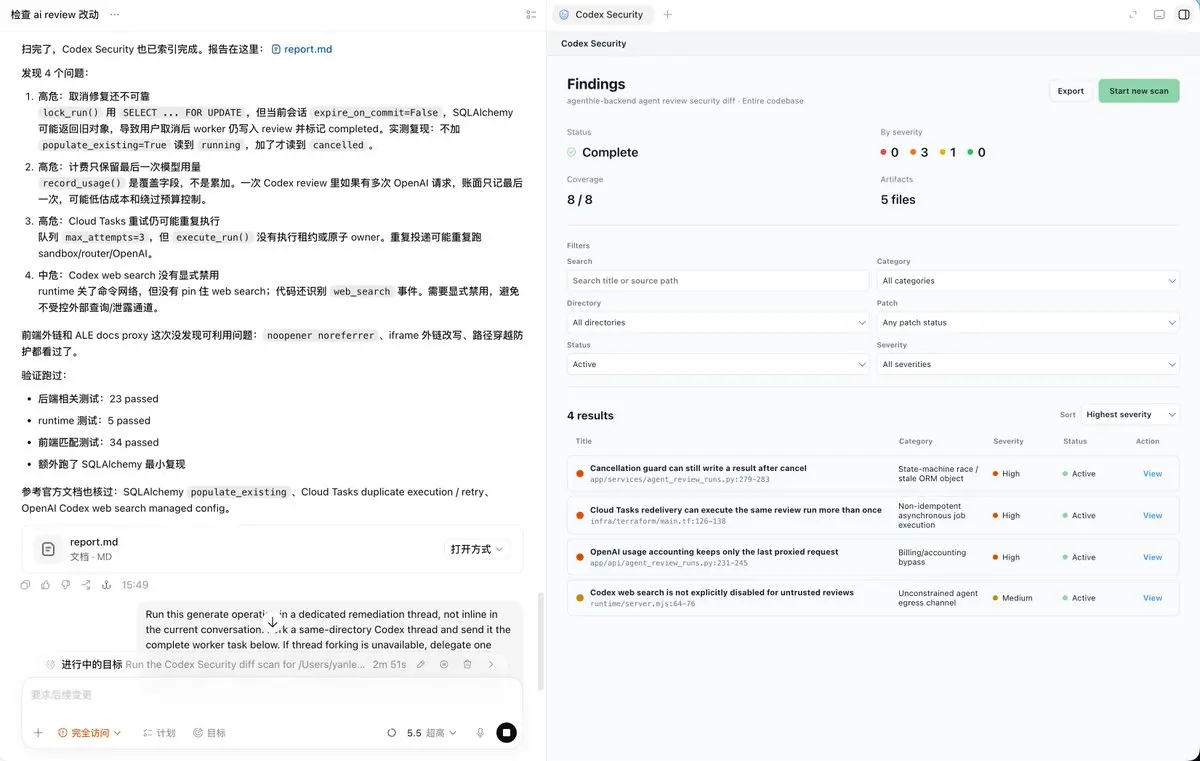Give the response a thumbs down
Screen dimensions: 1200x761
tap(66, 585)
